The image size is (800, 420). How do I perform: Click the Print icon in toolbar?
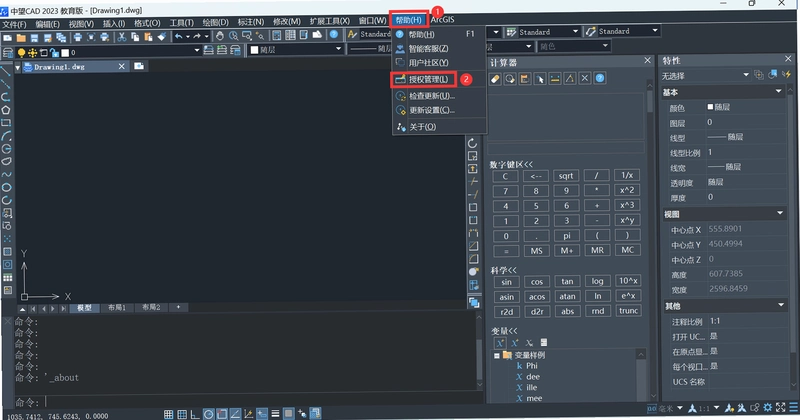(x=78, y=37)
